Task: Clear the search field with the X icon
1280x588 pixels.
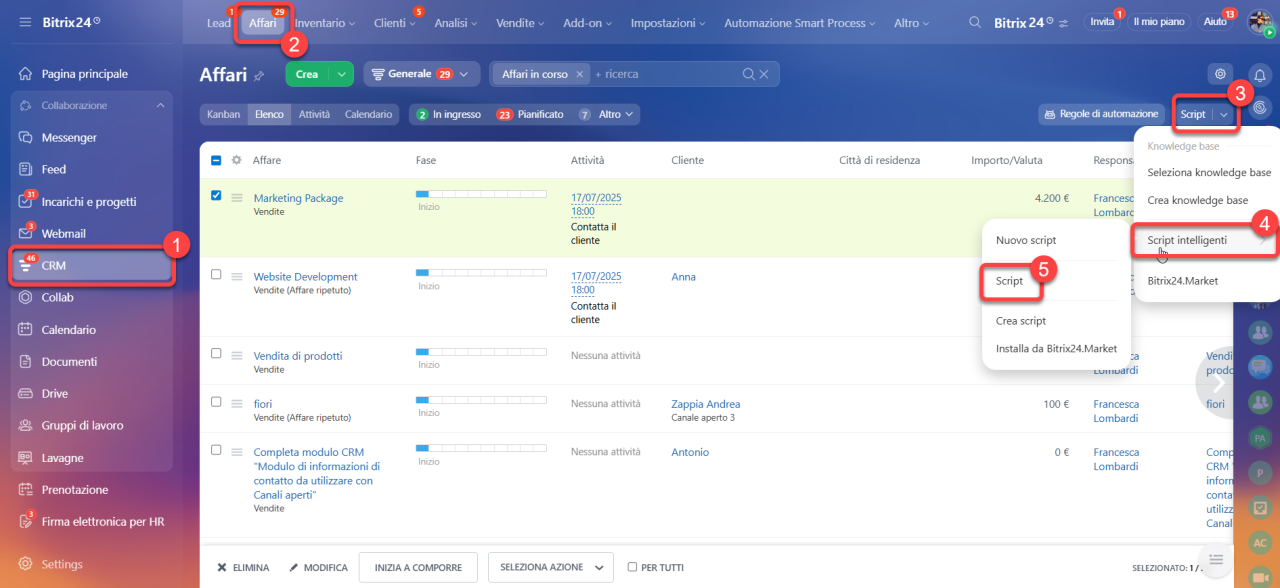Action: 764,74
